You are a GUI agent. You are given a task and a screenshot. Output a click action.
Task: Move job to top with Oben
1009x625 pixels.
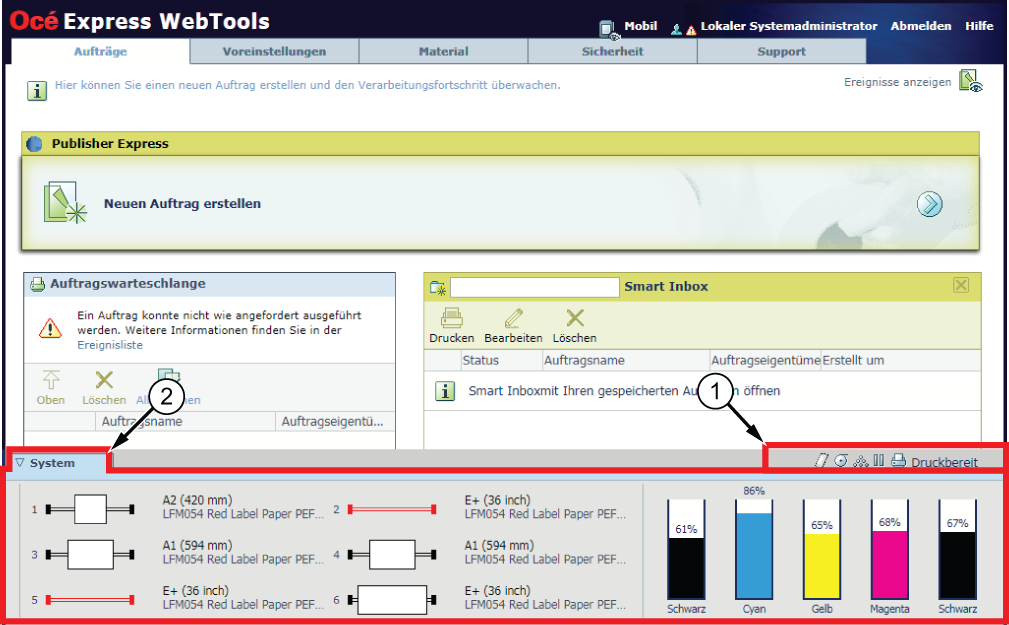pyautogui.click(x=51, y=388)
